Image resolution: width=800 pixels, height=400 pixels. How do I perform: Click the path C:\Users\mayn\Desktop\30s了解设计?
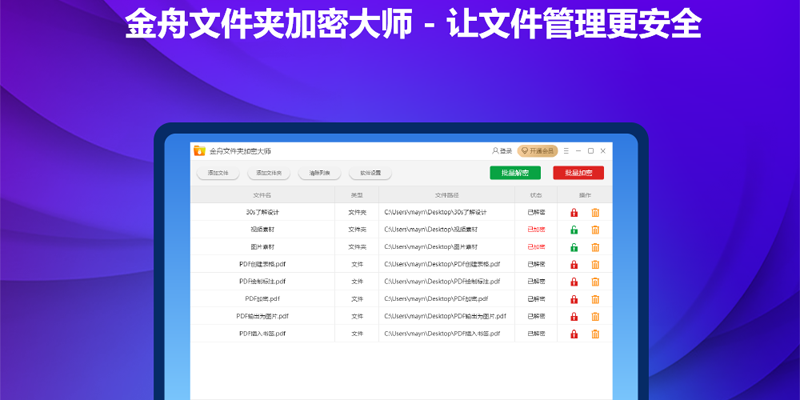(x=436, y=212)
